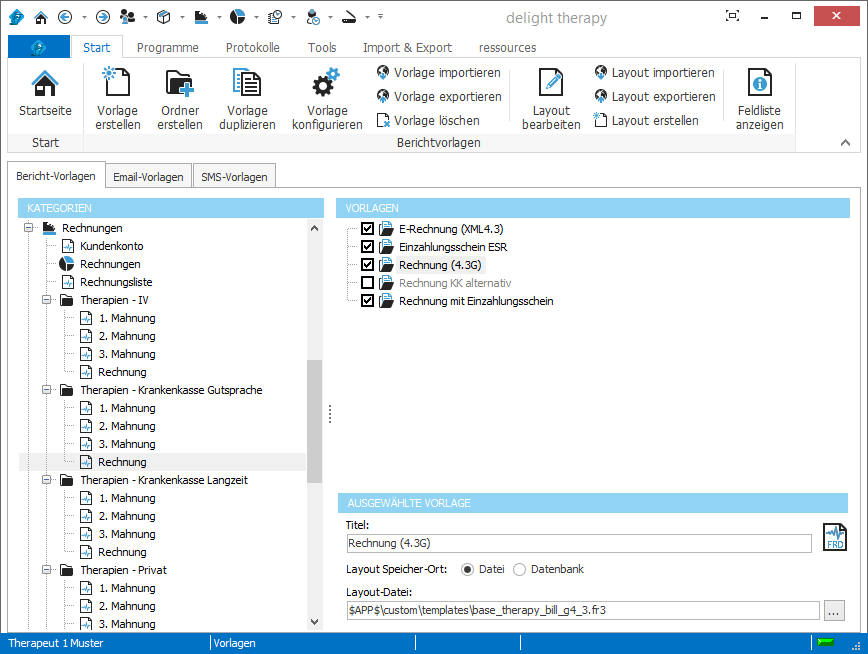
Task: Open the Import & Export ribbon tab
Action: (x=407, y=47)
